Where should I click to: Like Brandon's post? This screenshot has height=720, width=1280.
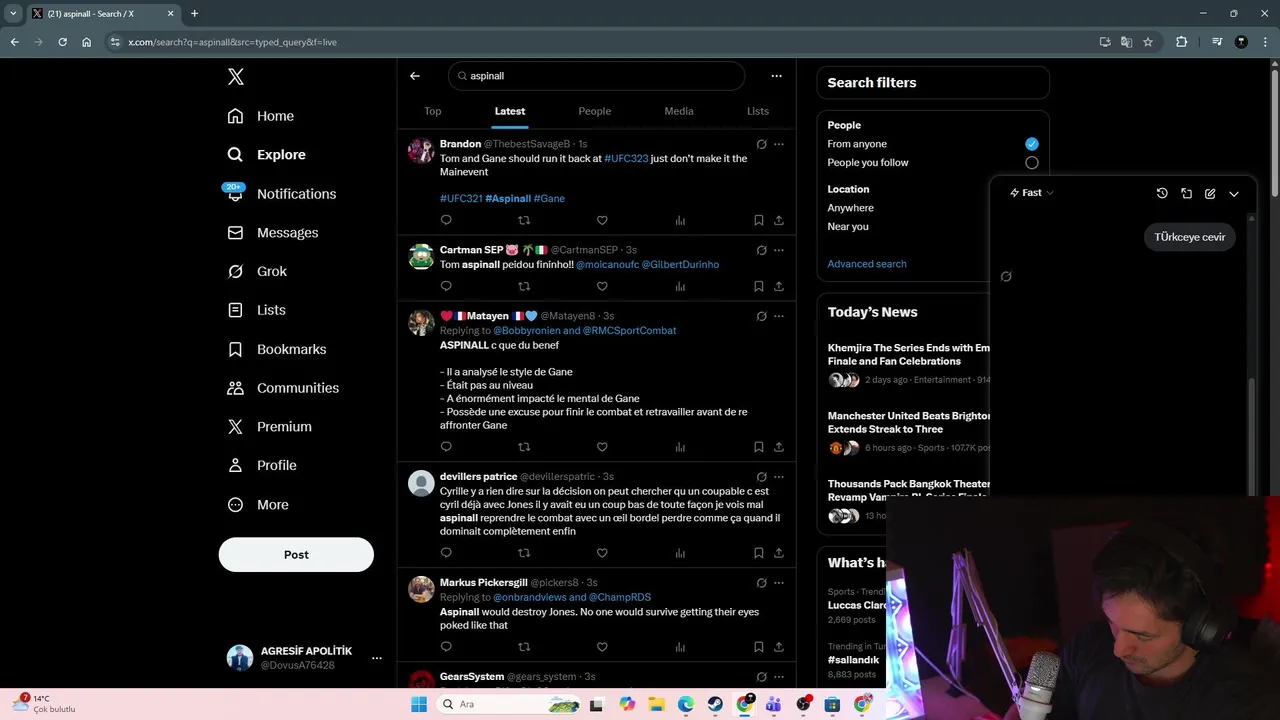[x=602, y=220]
